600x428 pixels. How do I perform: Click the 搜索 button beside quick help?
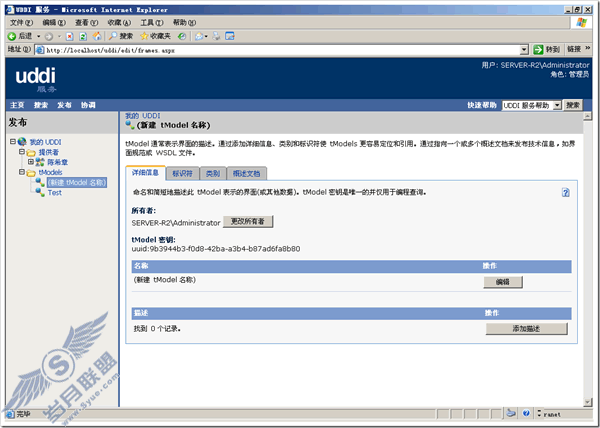pyautogui.click(x=573, y=105)
